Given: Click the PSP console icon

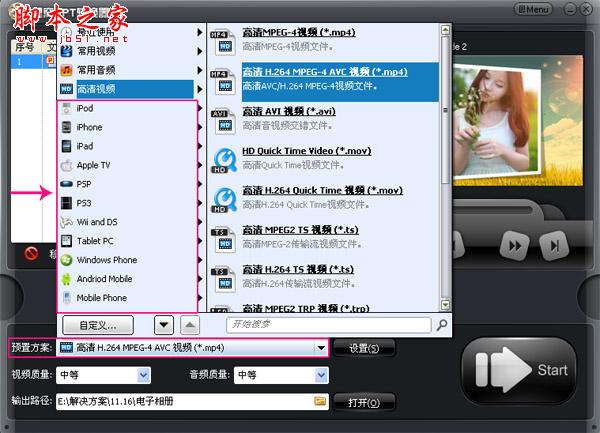Looking at the screenshot, I should coord(67,184).
